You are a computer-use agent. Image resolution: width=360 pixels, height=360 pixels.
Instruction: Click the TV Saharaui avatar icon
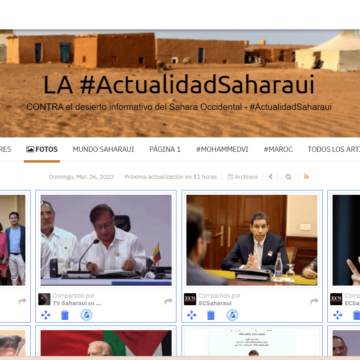pos(44,299)
